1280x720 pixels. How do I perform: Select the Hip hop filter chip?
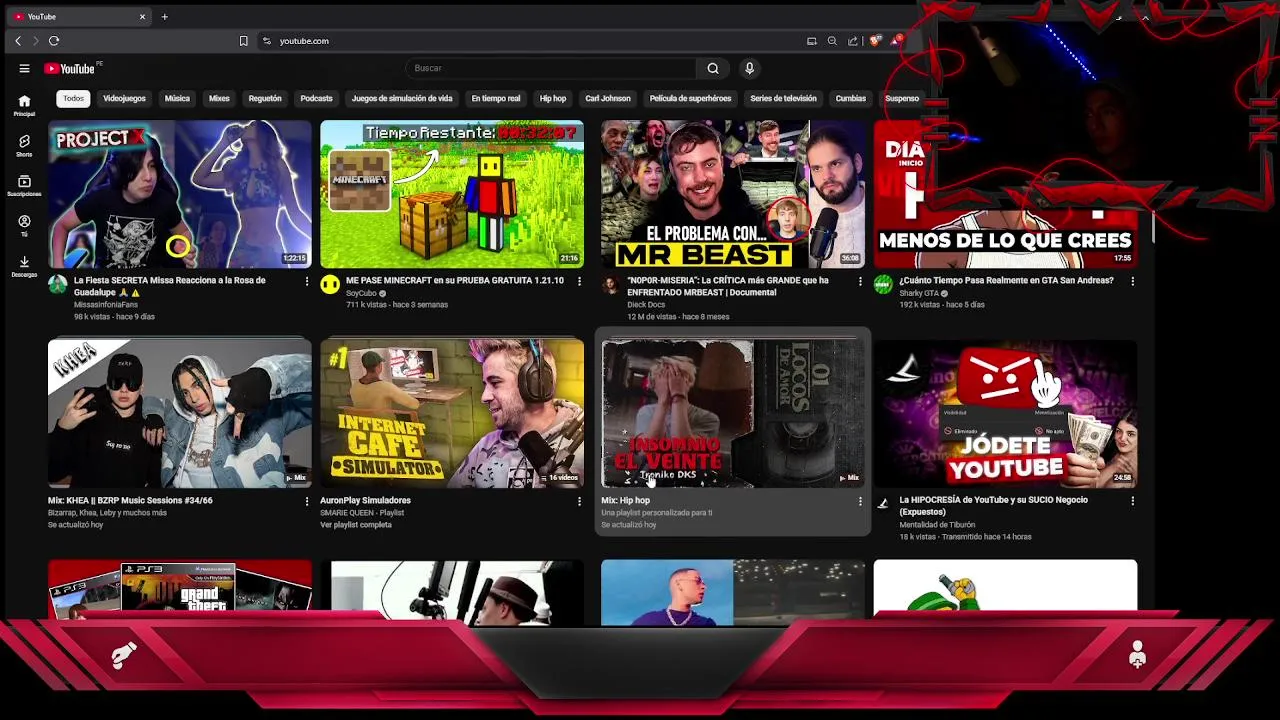553,98
